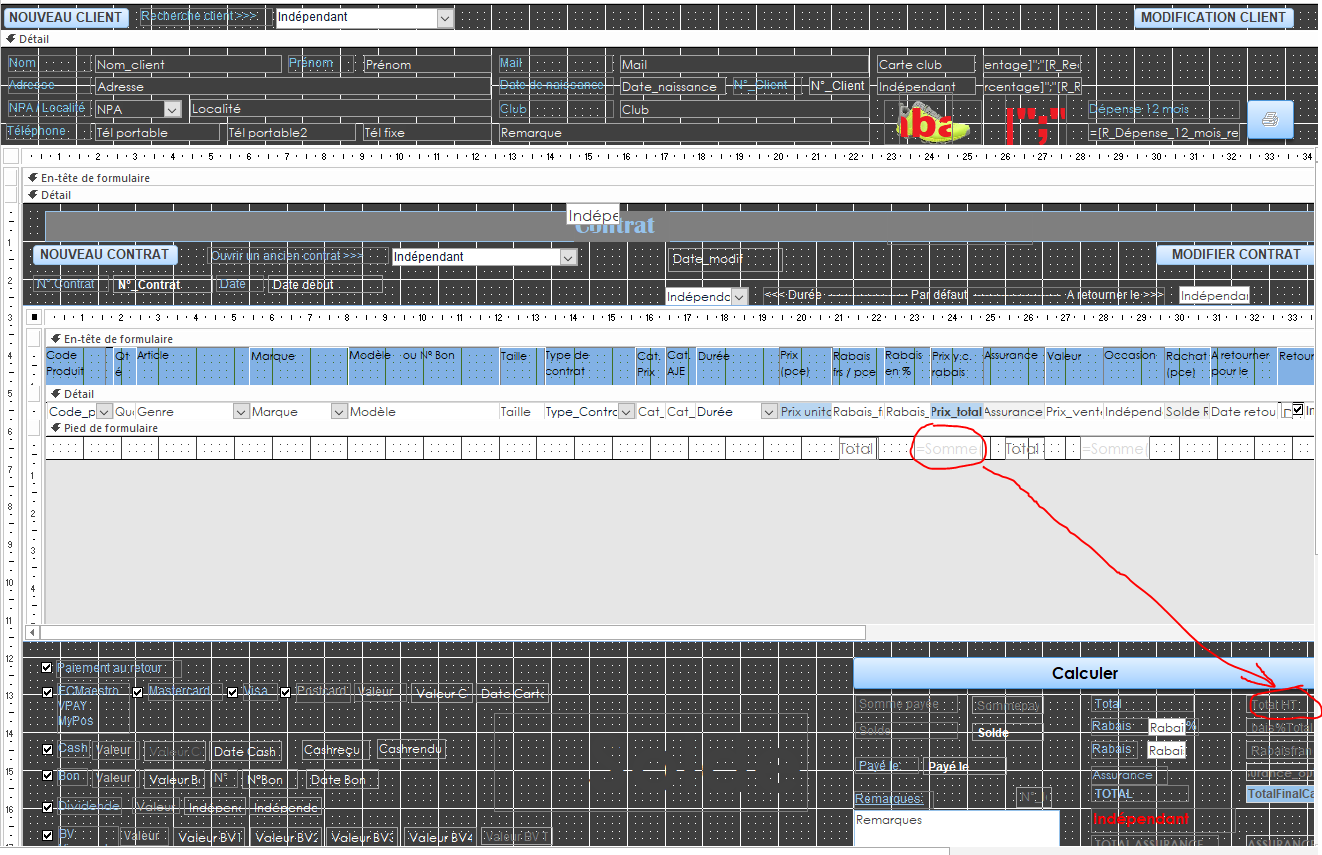Open the Marque combo arrow in detail row

coord(339,412)
